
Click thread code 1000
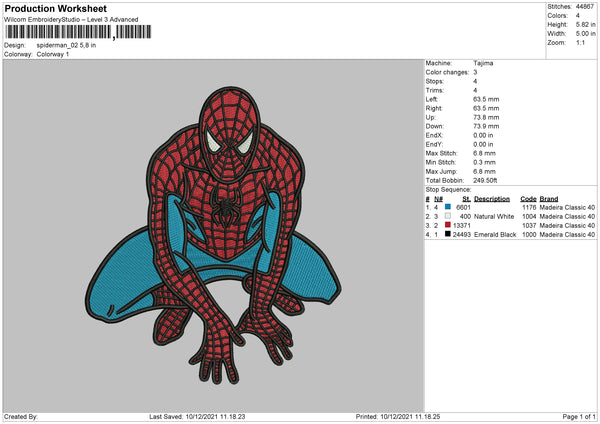tap(529, 235)
